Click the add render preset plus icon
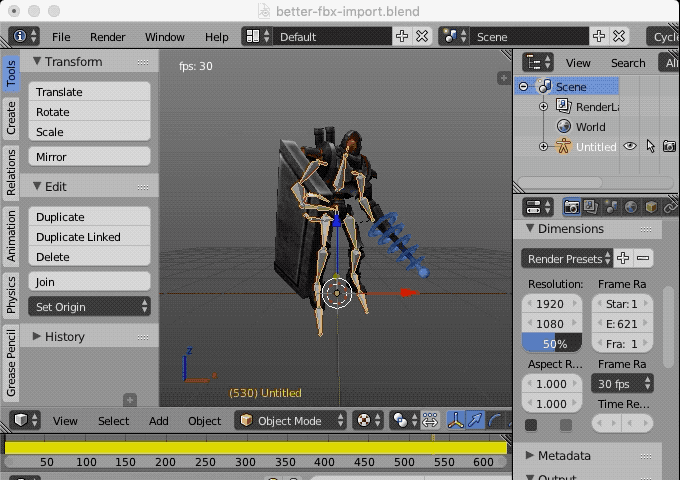The image size is (680, 480). (623, 258)
